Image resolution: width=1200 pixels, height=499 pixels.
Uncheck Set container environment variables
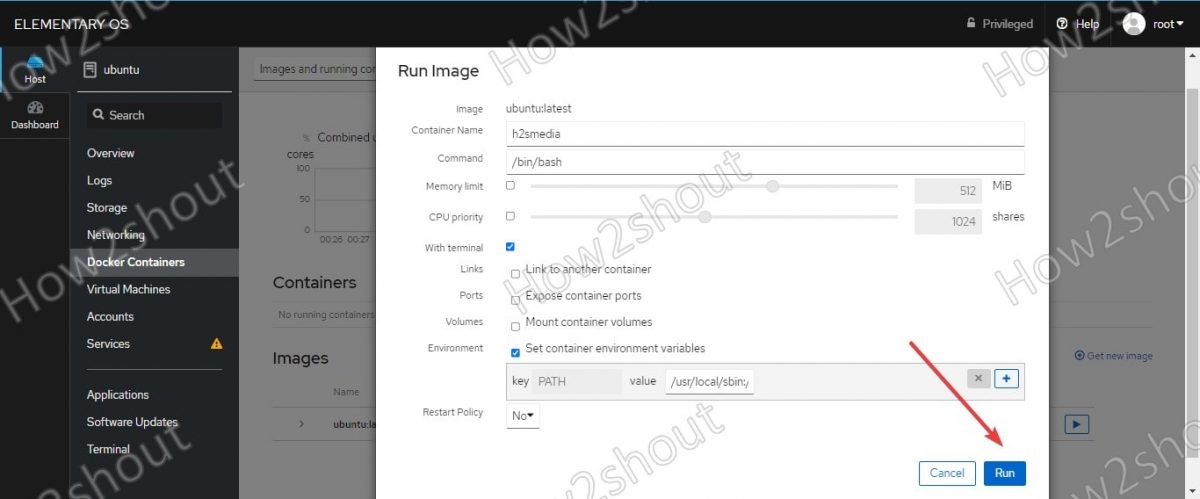(x=516, y=353)
